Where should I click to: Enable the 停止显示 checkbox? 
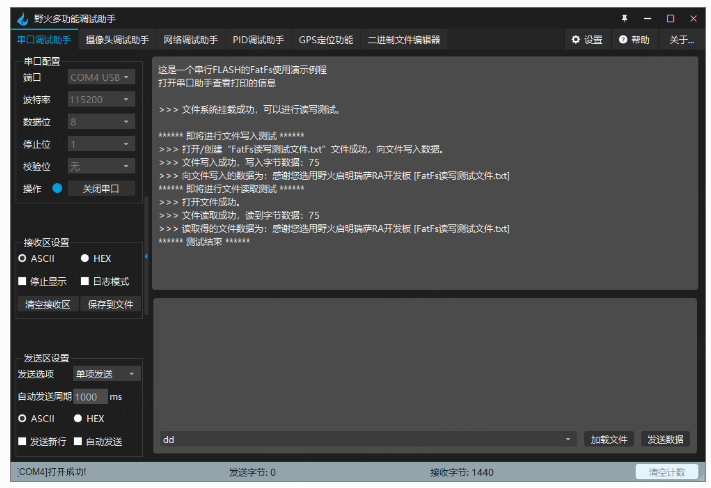pyautogui.click(x=22, y=281)
